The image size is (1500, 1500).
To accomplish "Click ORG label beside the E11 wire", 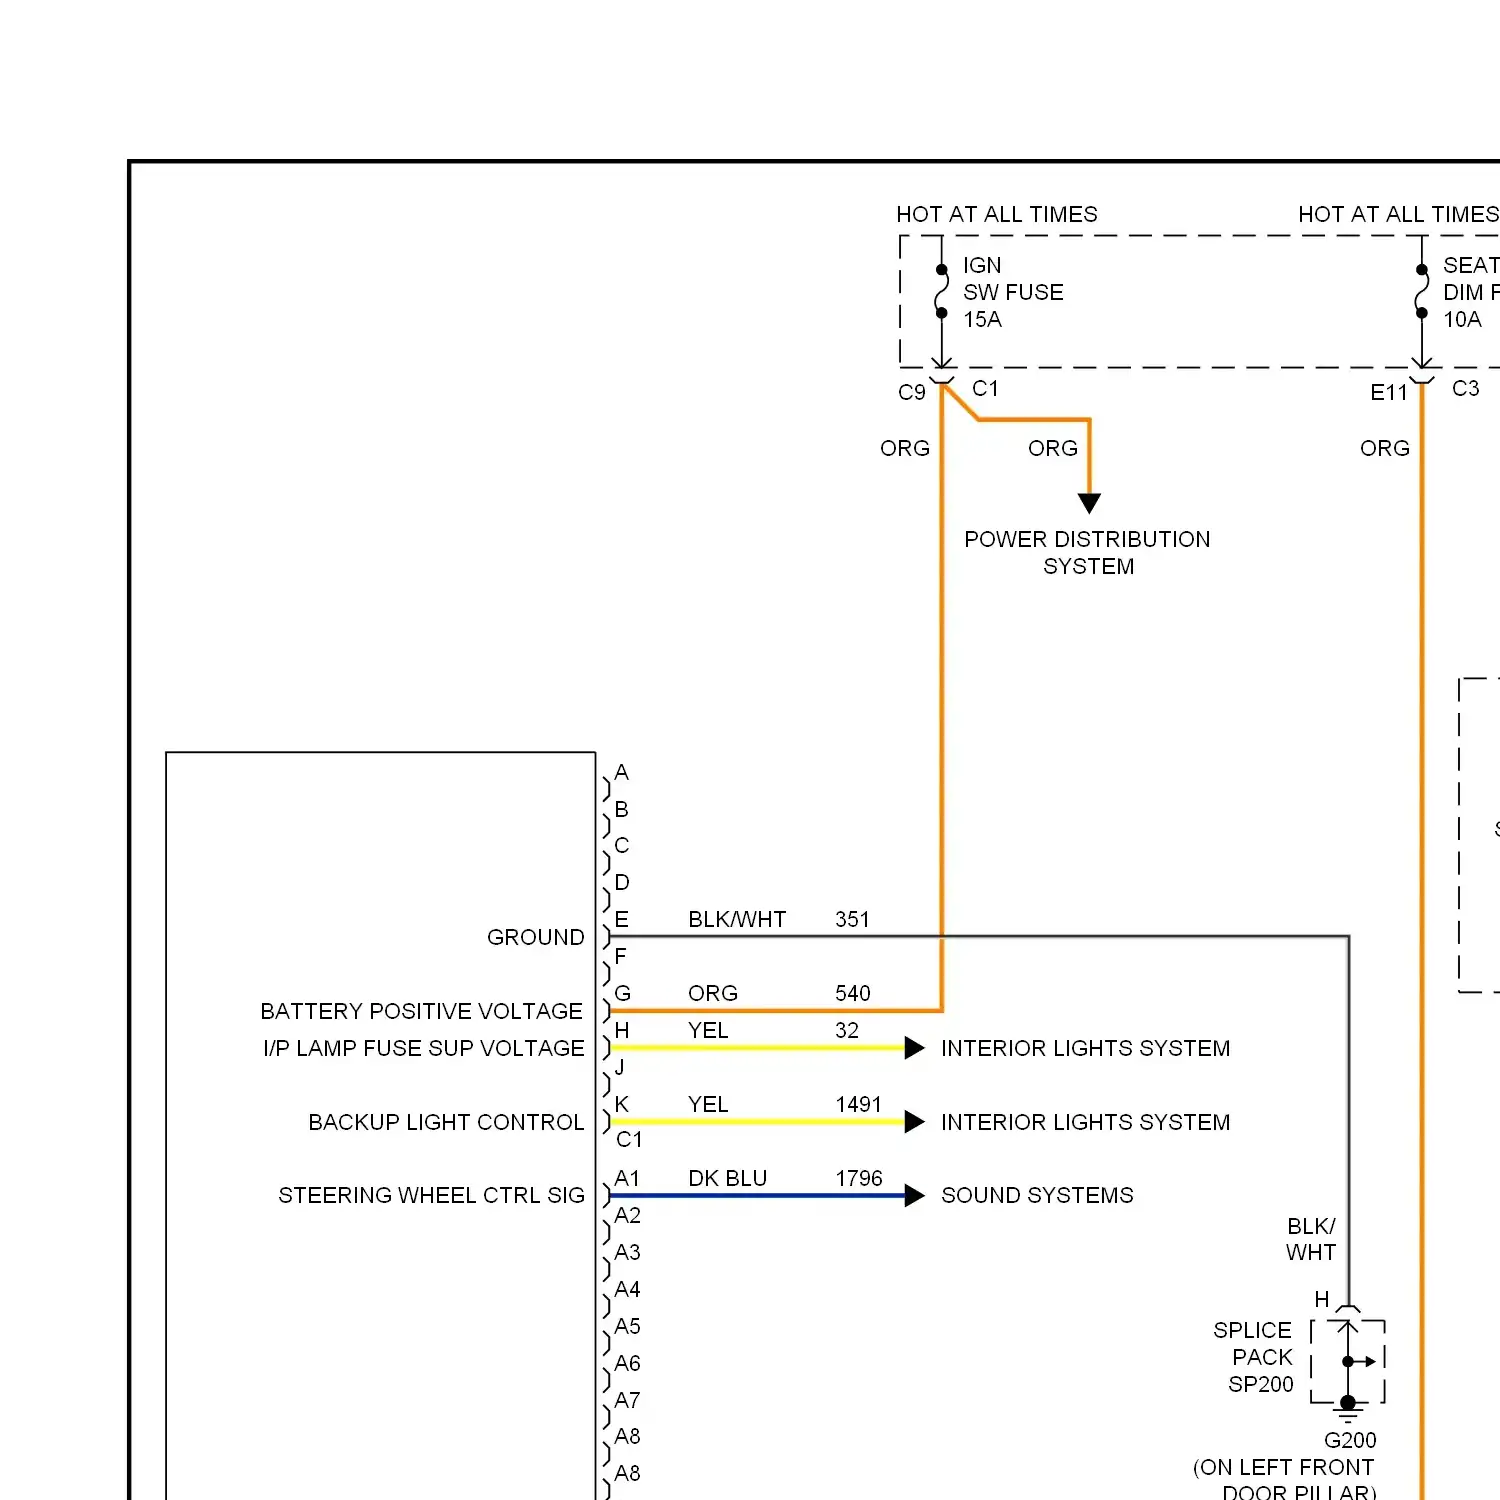I will (x=1384, y=448).
